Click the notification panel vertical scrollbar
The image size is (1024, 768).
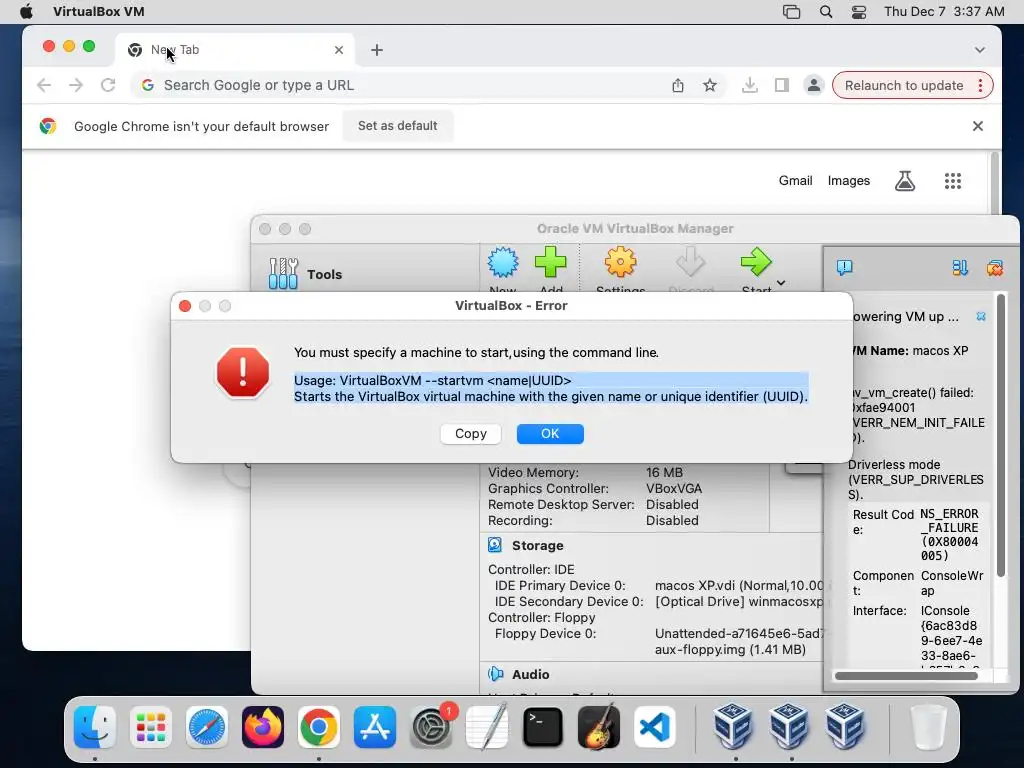[1000, 436]
